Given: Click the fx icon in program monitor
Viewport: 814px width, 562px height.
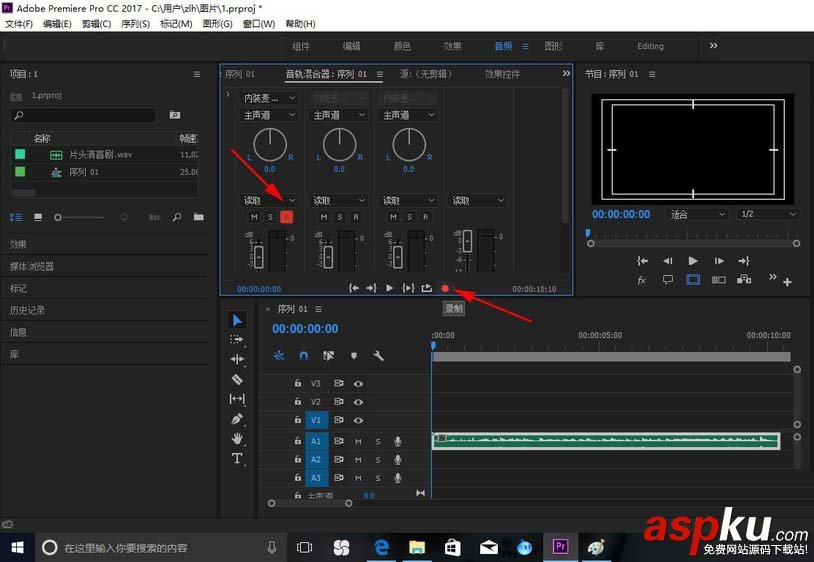Looking at the screenshot, I should 642,280.
